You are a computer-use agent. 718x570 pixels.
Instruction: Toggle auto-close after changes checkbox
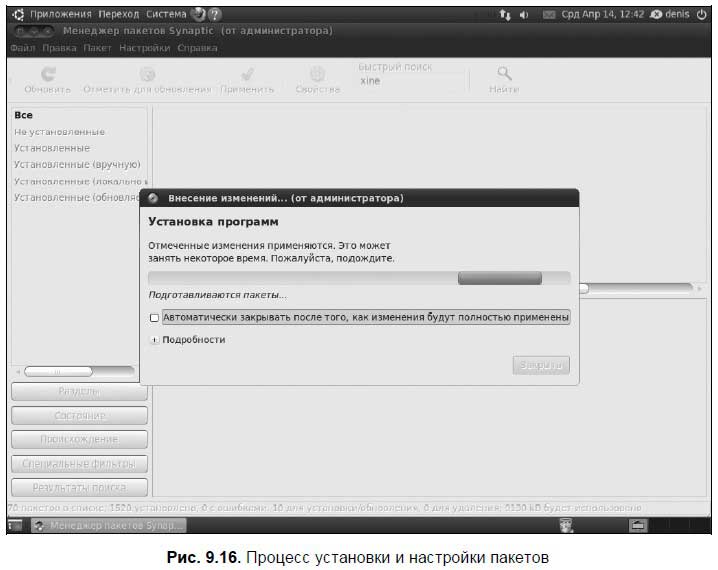[x=154, y=317]
